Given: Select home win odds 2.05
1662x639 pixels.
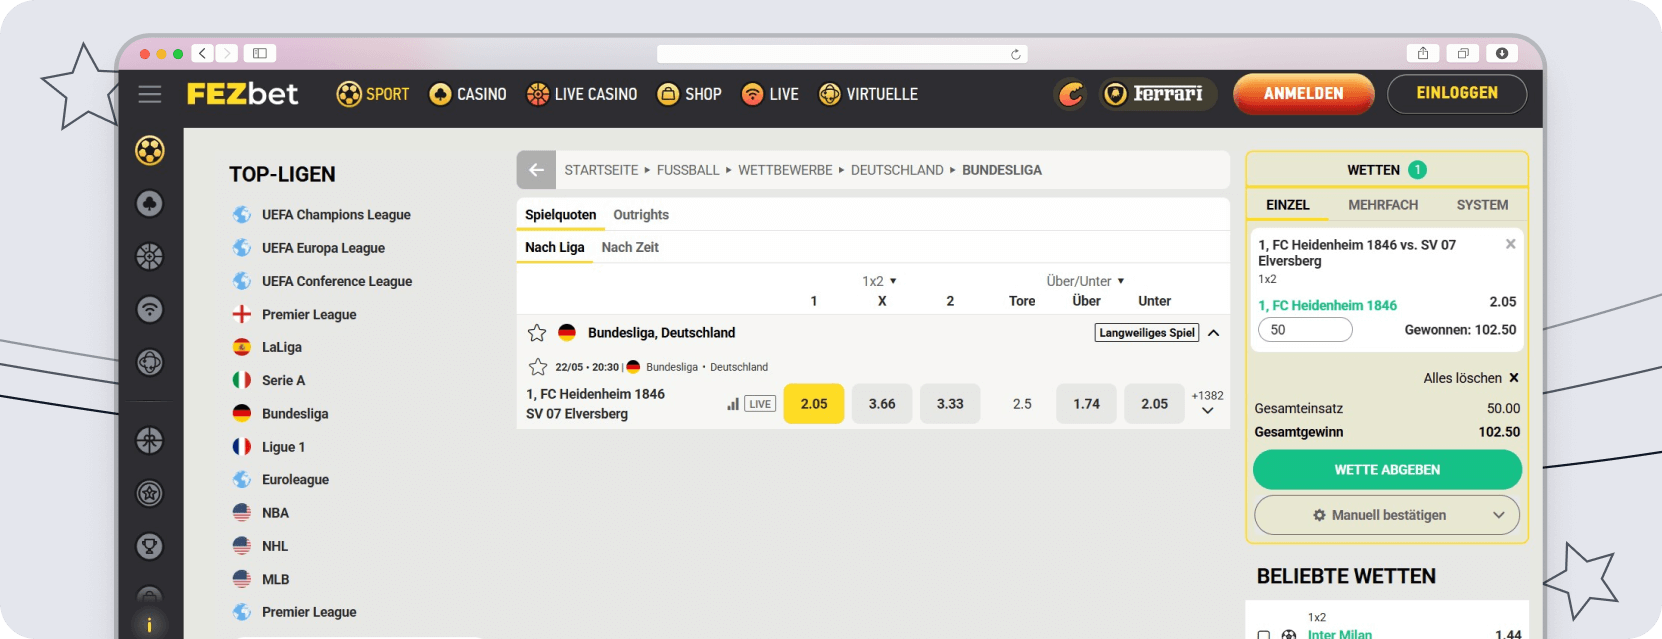Looking at the screenshot, I should [814, 404].
